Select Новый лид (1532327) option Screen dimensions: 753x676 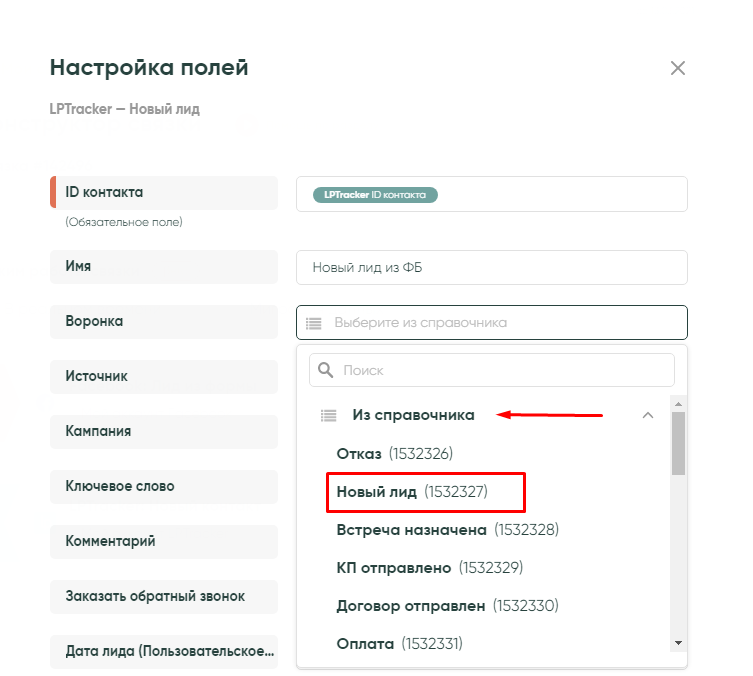pyautogui.click(x=426, y=492)
